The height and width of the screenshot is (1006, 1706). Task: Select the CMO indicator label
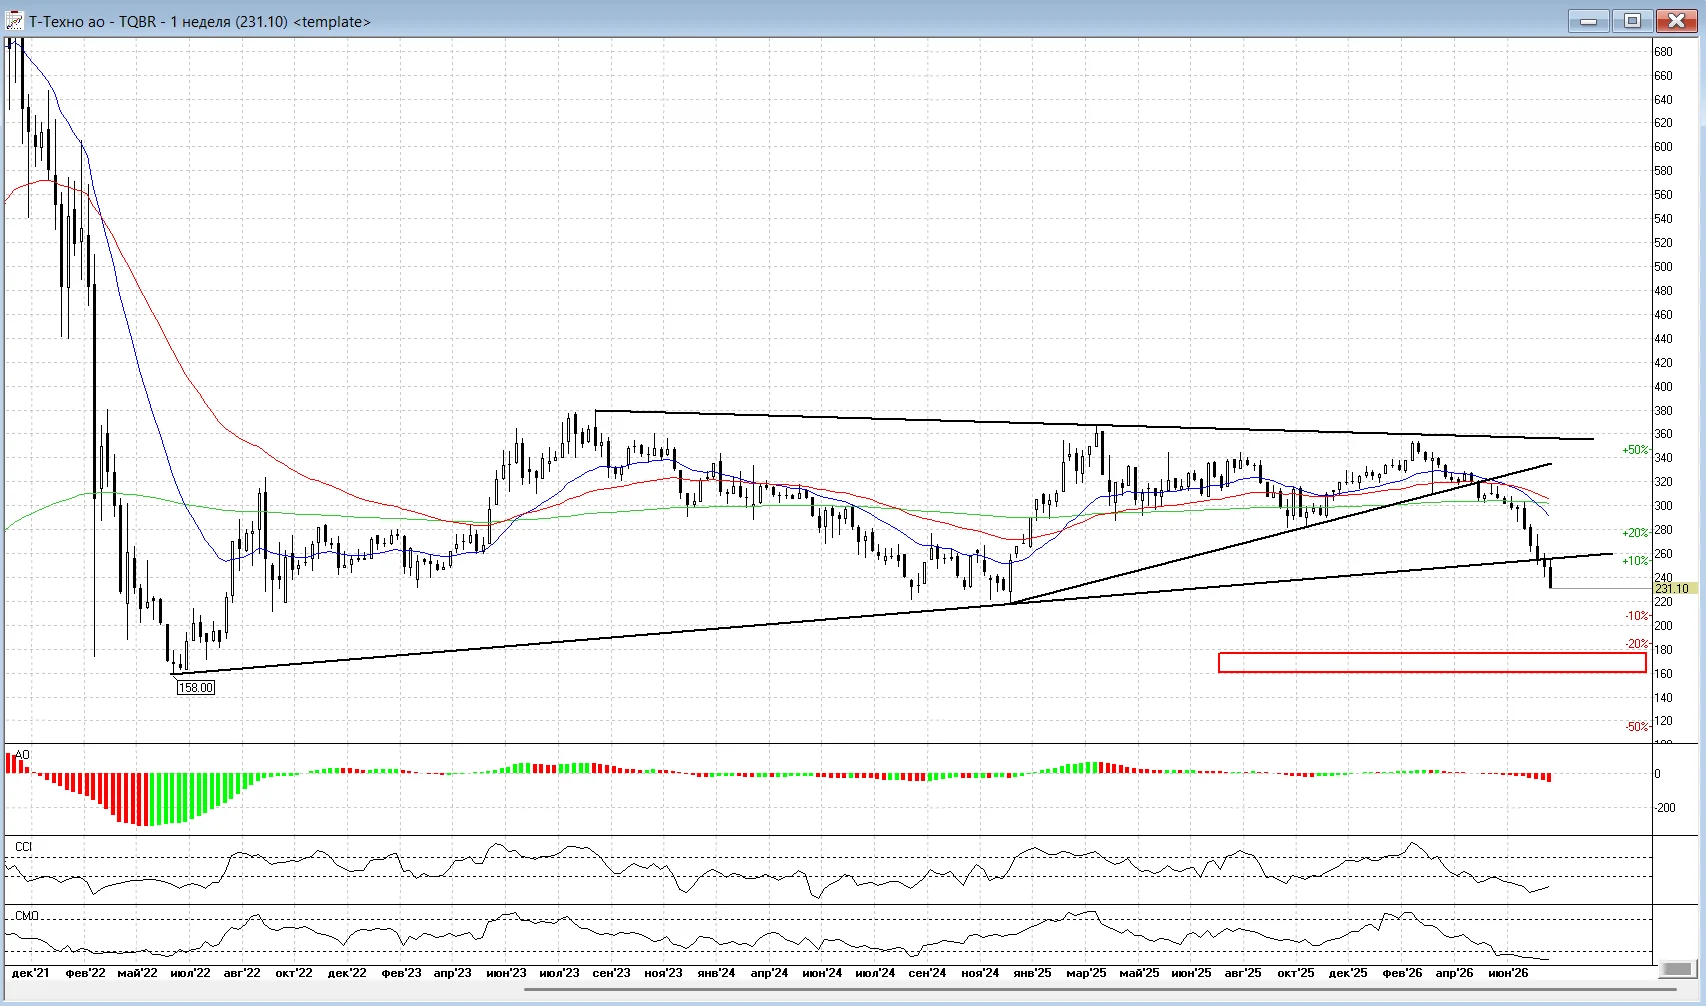tap(26, 916)
